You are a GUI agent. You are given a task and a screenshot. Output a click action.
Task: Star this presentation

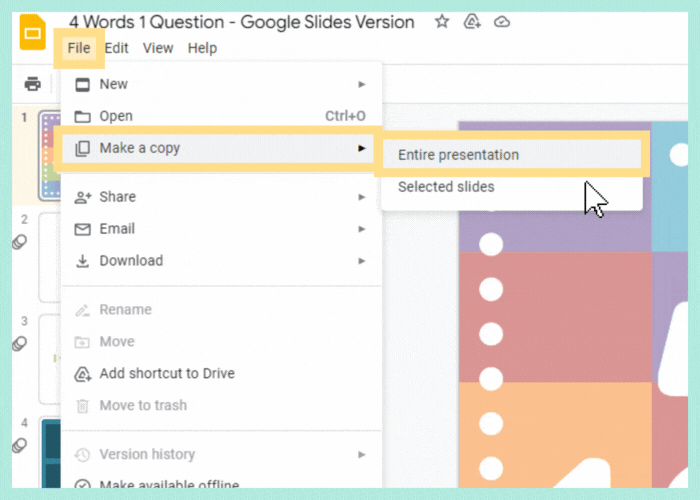[x=441, y=22]
